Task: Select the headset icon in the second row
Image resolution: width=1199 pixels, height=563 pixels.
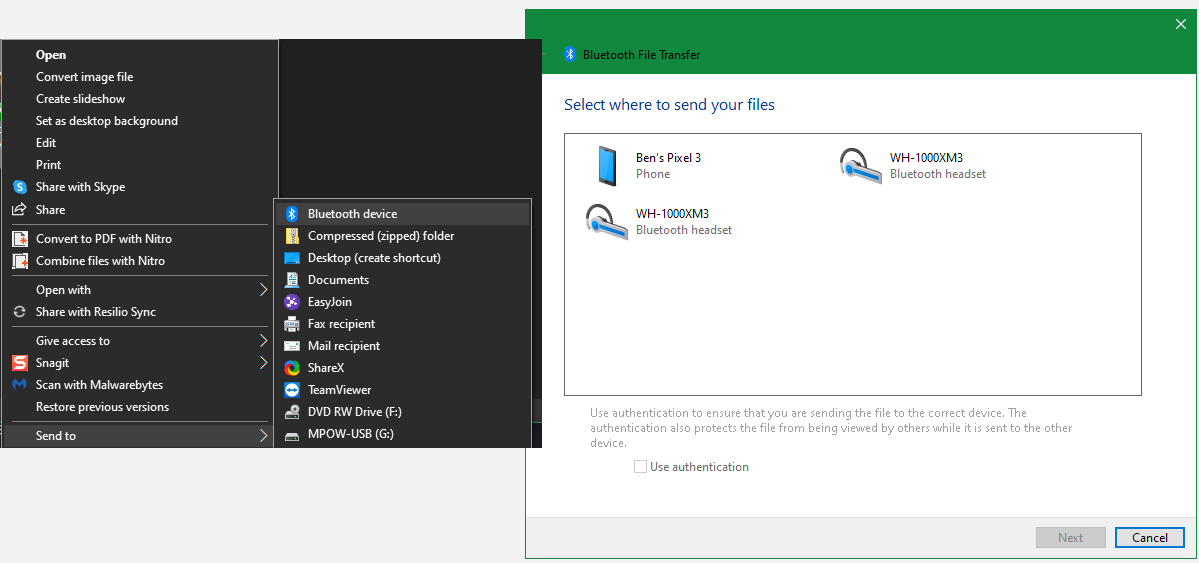Action: pos(607,222)
